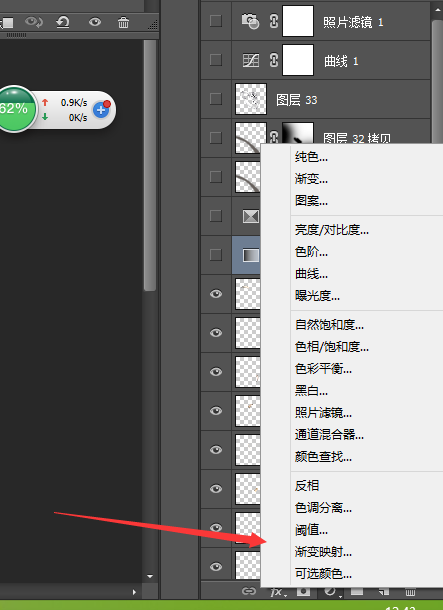Click view previous state eye-arrow icon
This screenshot has width=443, height=610.
click(34, 22)
